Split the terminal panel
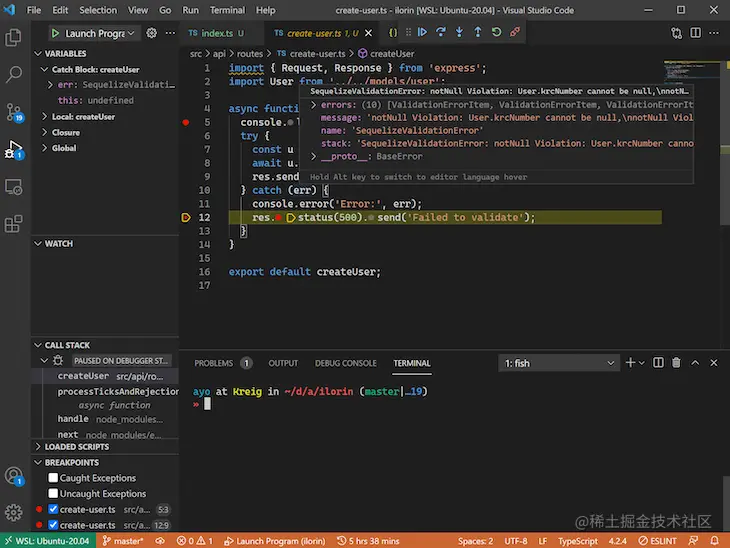This screenshot has height=548, width=730. [658, 363]
